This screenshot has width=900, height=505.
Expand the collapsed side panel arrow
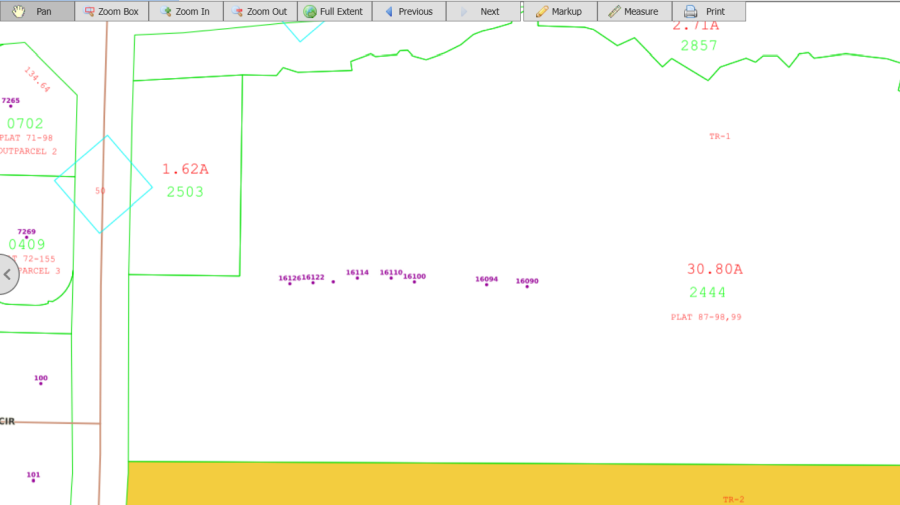pyautogui.click(x=7, y=274)
